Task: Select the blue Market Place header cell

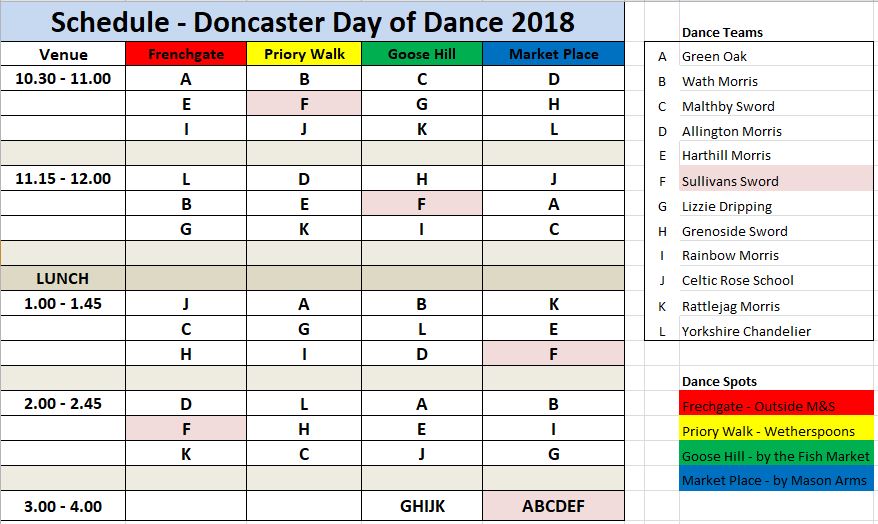Action: pos(553,54)
